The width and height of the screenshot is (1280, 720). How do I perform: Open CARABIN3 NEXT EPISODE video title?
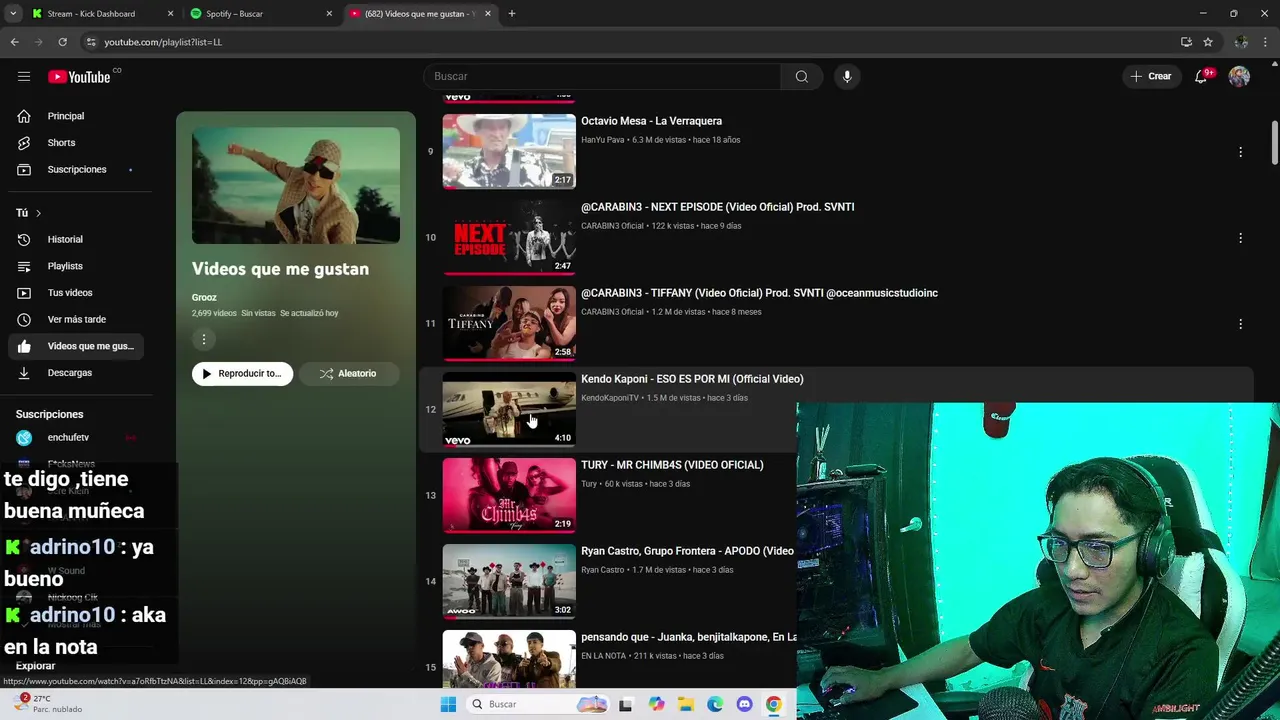[x=717, y=207]
